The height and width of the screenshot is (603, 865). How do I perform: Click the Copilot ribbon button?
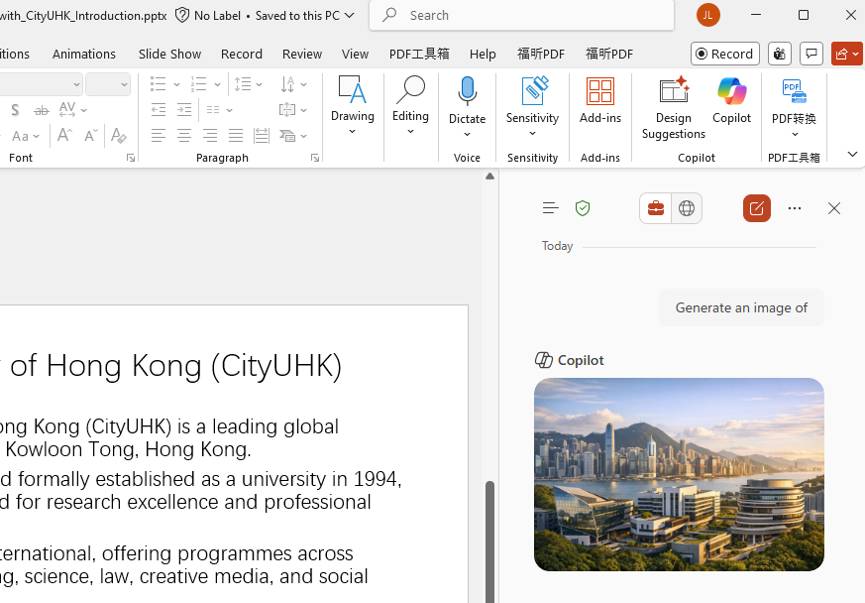(x=731, y=100)
